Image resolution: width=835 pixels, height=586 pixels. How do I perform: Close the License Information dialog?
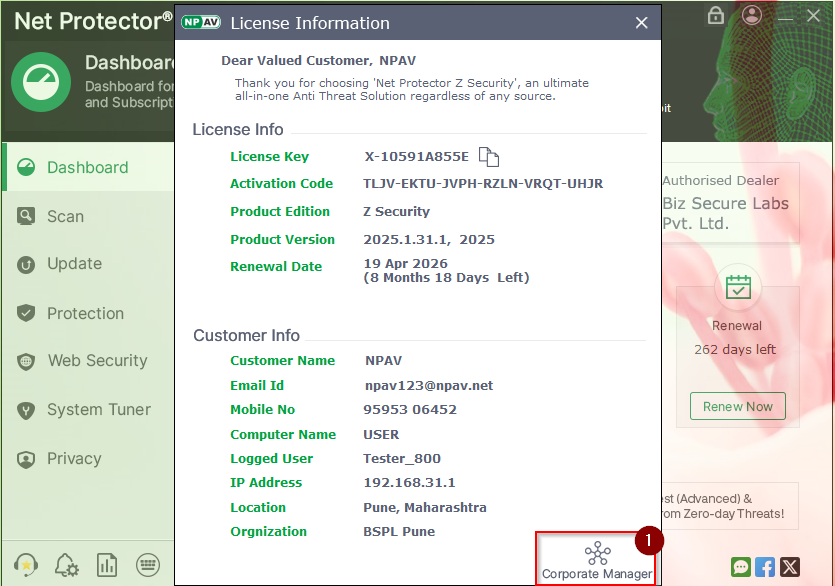pos(641,23)
